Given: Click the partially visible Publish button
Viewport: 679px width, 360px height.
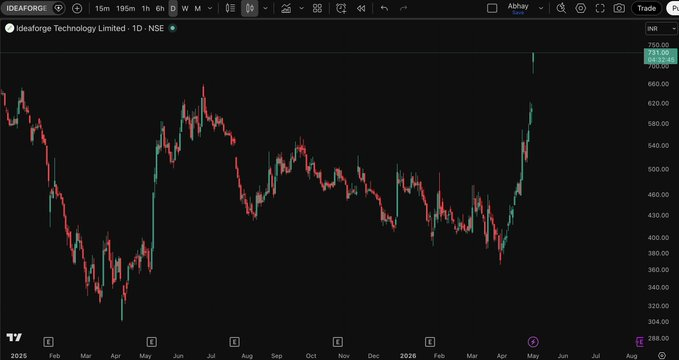Looking at the screenshot, I should pos(673,8).
